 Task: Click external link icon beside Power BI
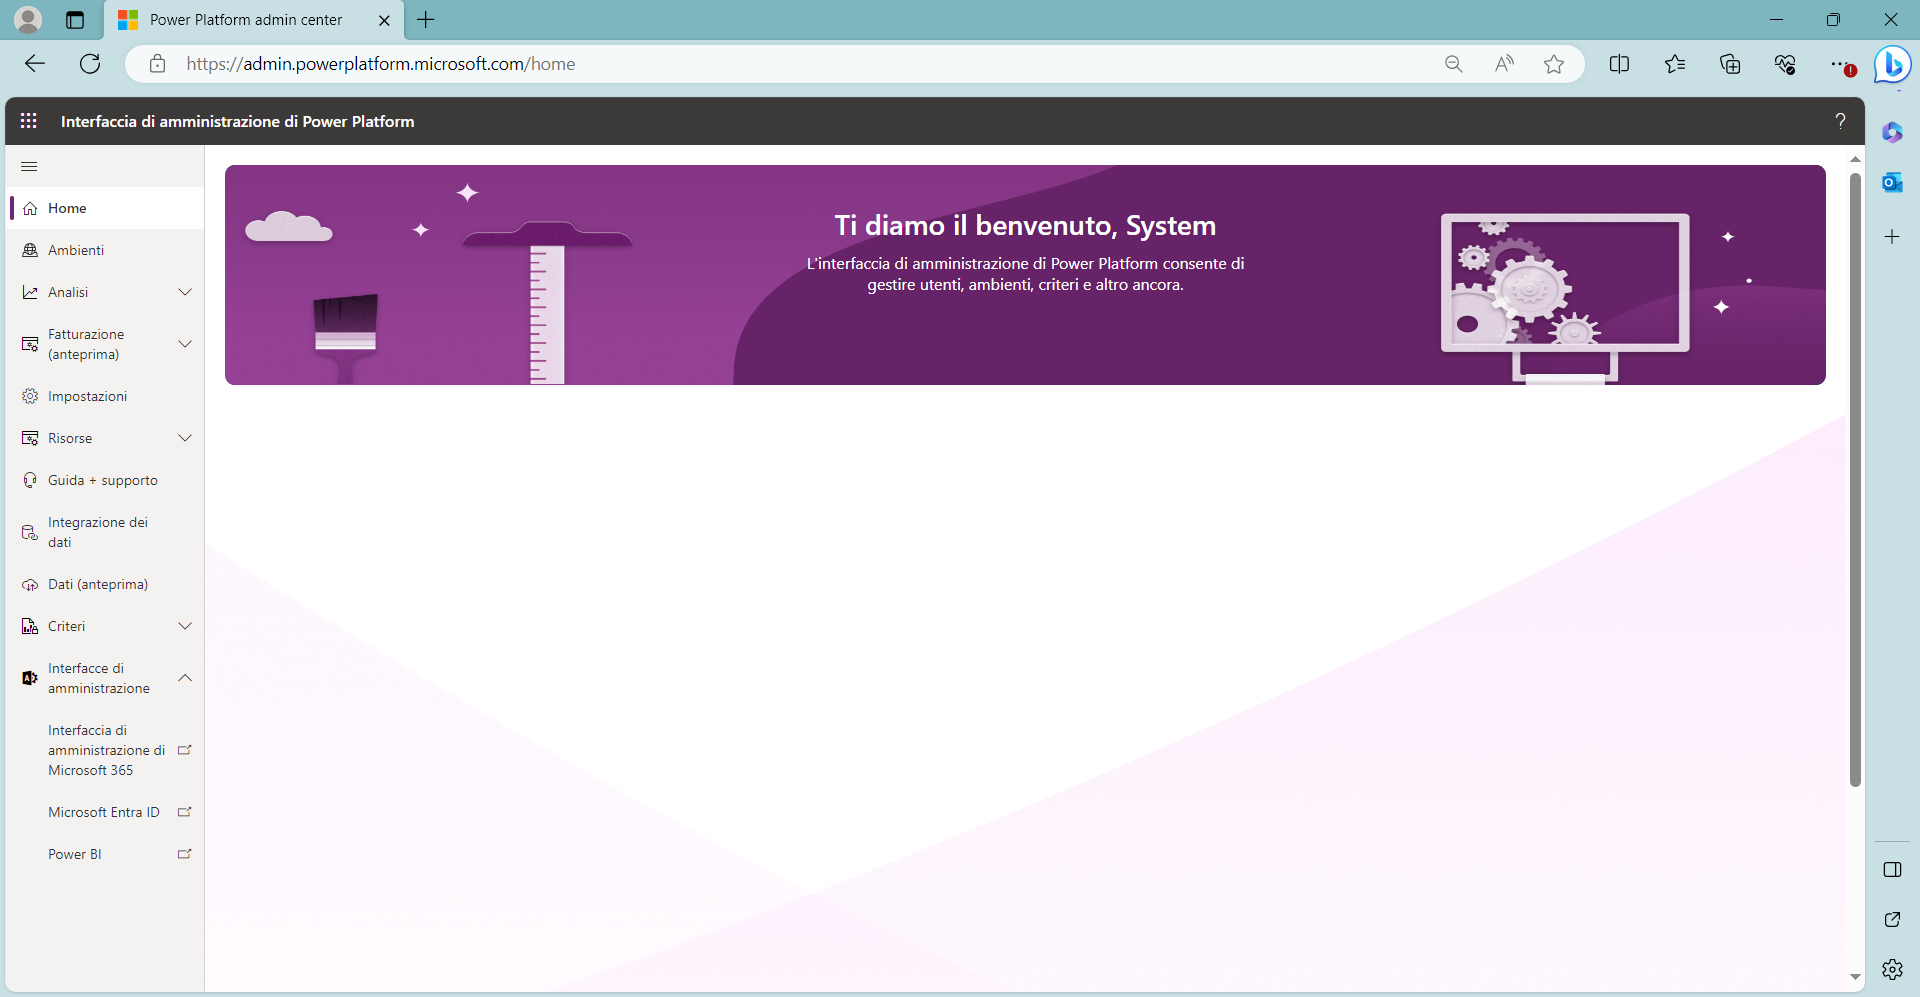[184, 855]
